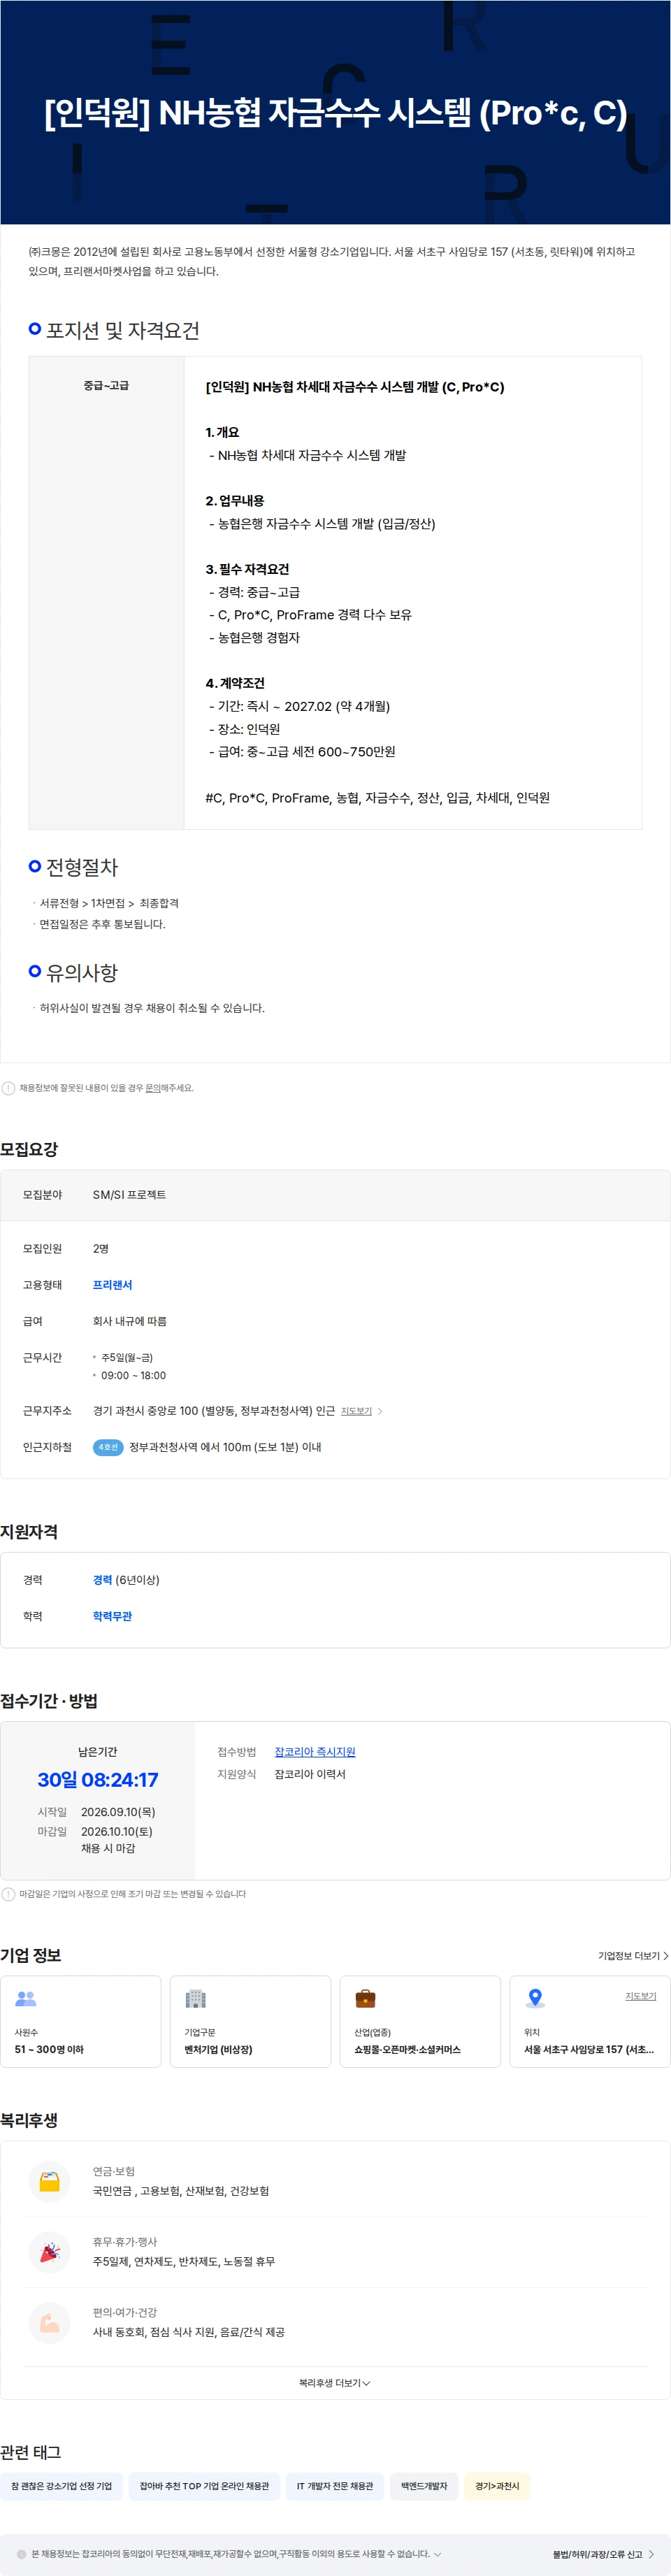Click the 서류전형 > 1차면접 > 최종합격 line

[x=109, y=903]
